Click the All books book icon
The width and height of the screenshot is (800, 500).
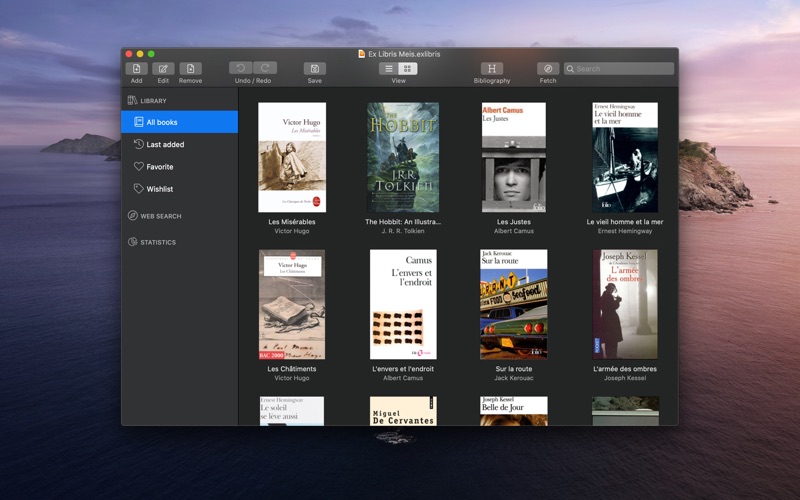coord(138,122)
